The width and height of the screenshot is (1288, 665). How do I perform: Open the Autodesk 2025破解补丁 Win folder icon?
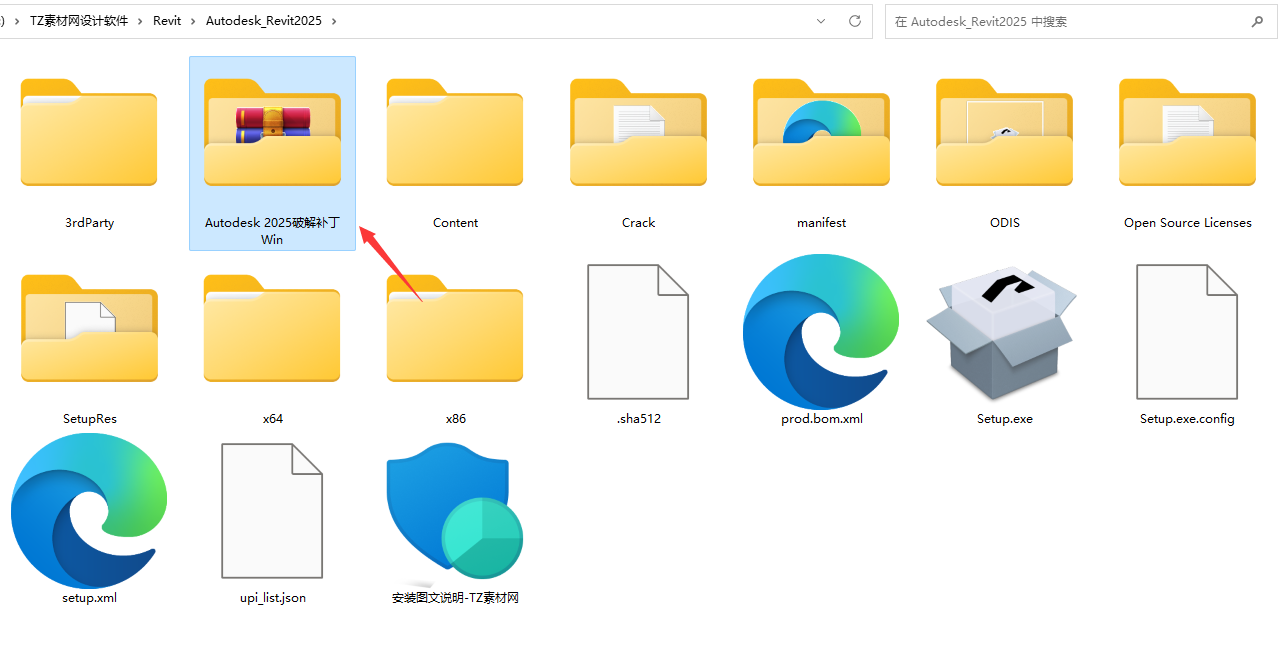[x=272, y=132]
